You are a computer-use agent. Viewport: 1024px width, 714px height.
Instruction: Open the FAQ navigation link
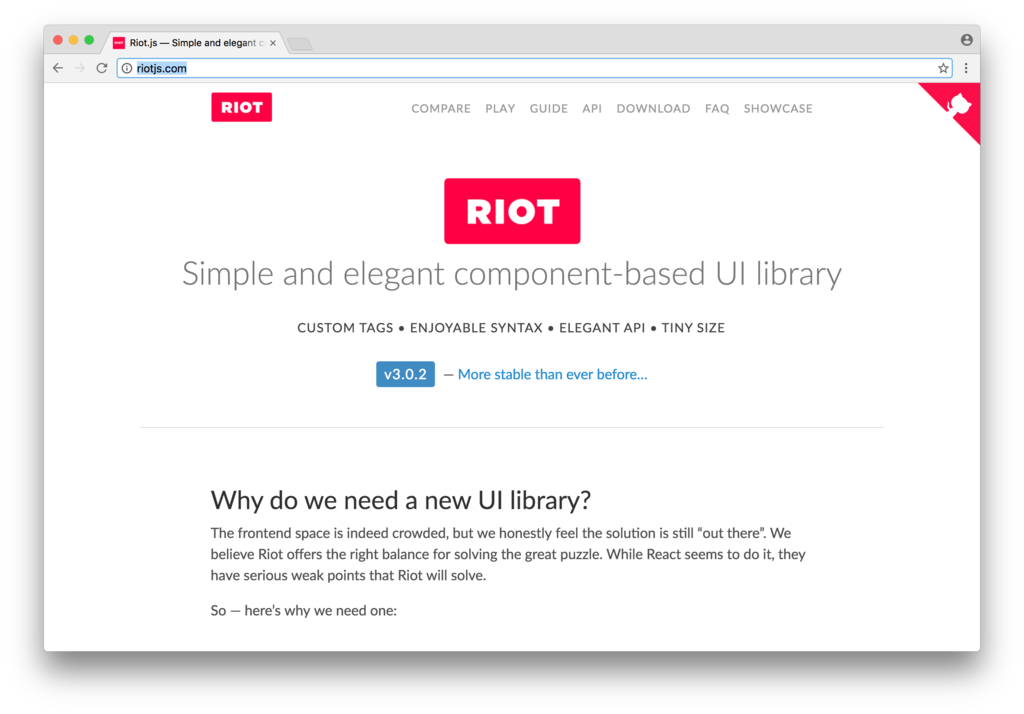click(717, 108)
